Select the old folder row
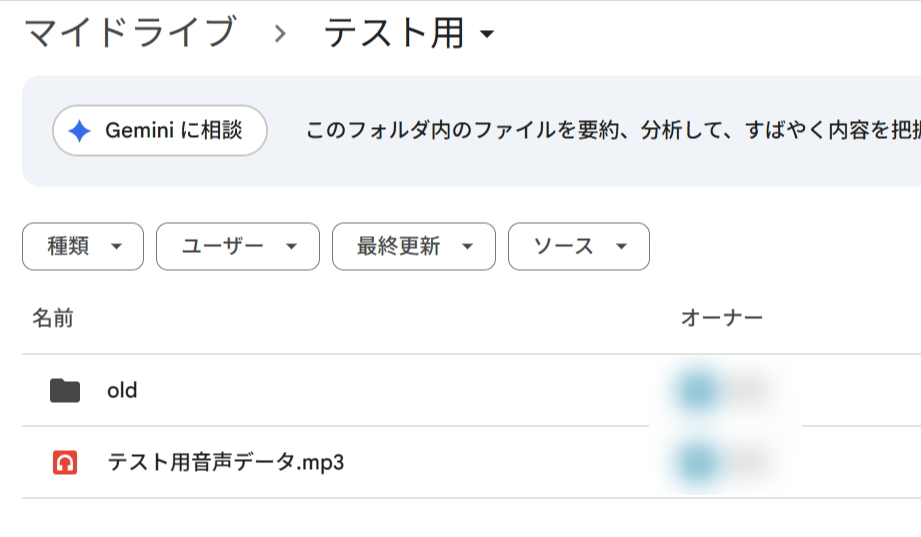 [x=472, y=391]
